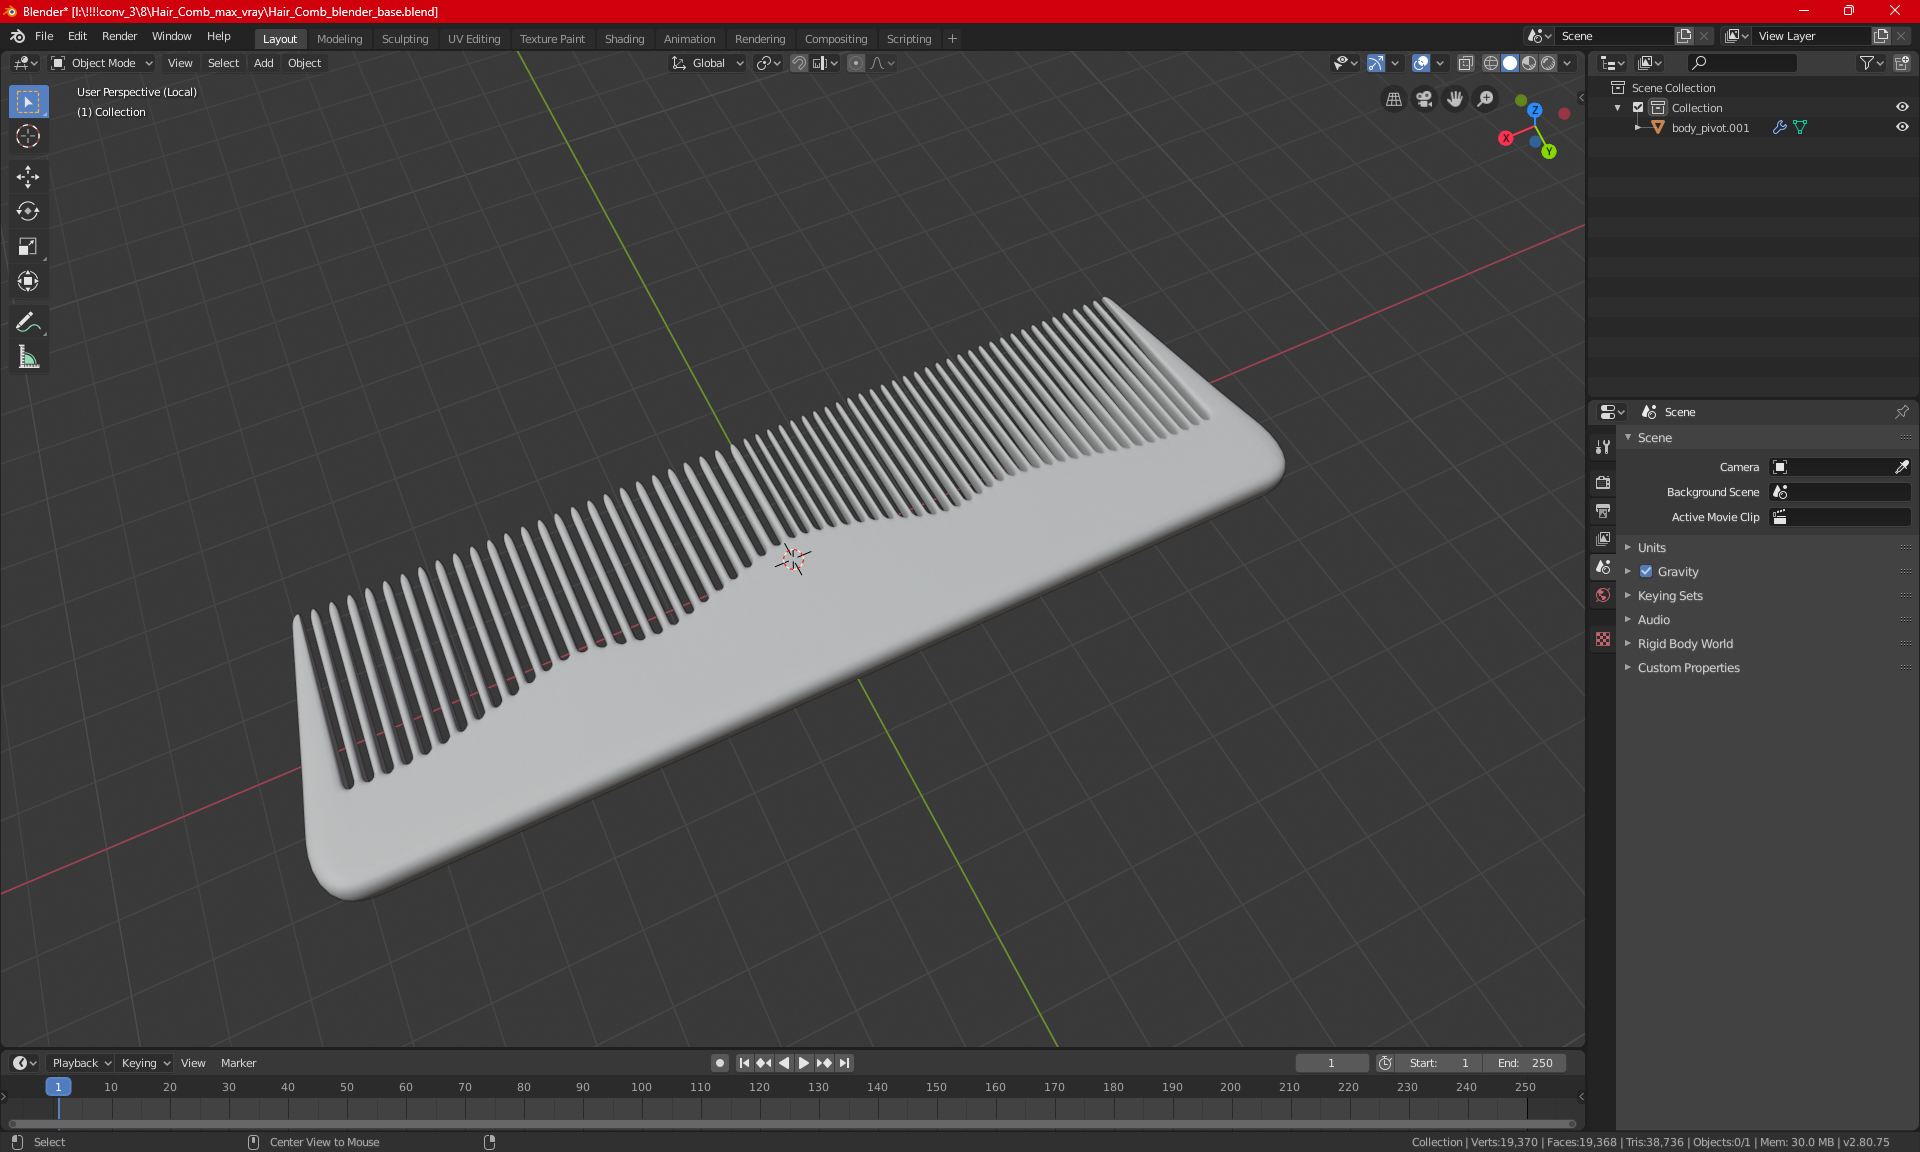Expand the Audio panel
Screen dimensions: 1920x1152
coord(1653,620)
